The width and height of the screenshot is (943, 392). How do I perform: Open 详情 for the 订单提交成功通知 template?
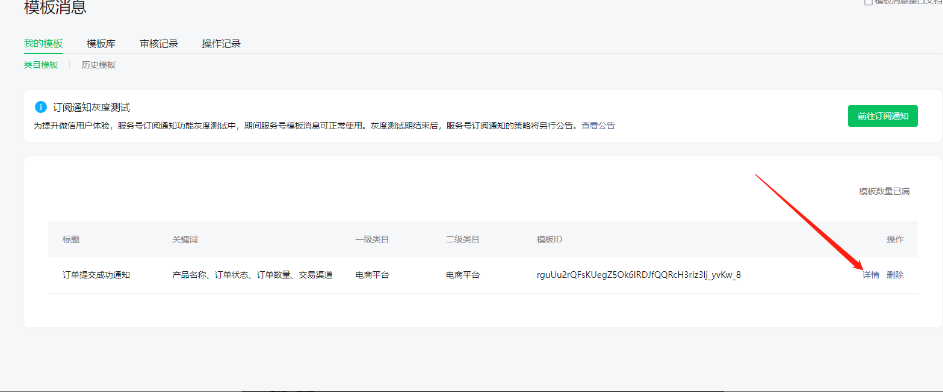click(x=871, y=275)
